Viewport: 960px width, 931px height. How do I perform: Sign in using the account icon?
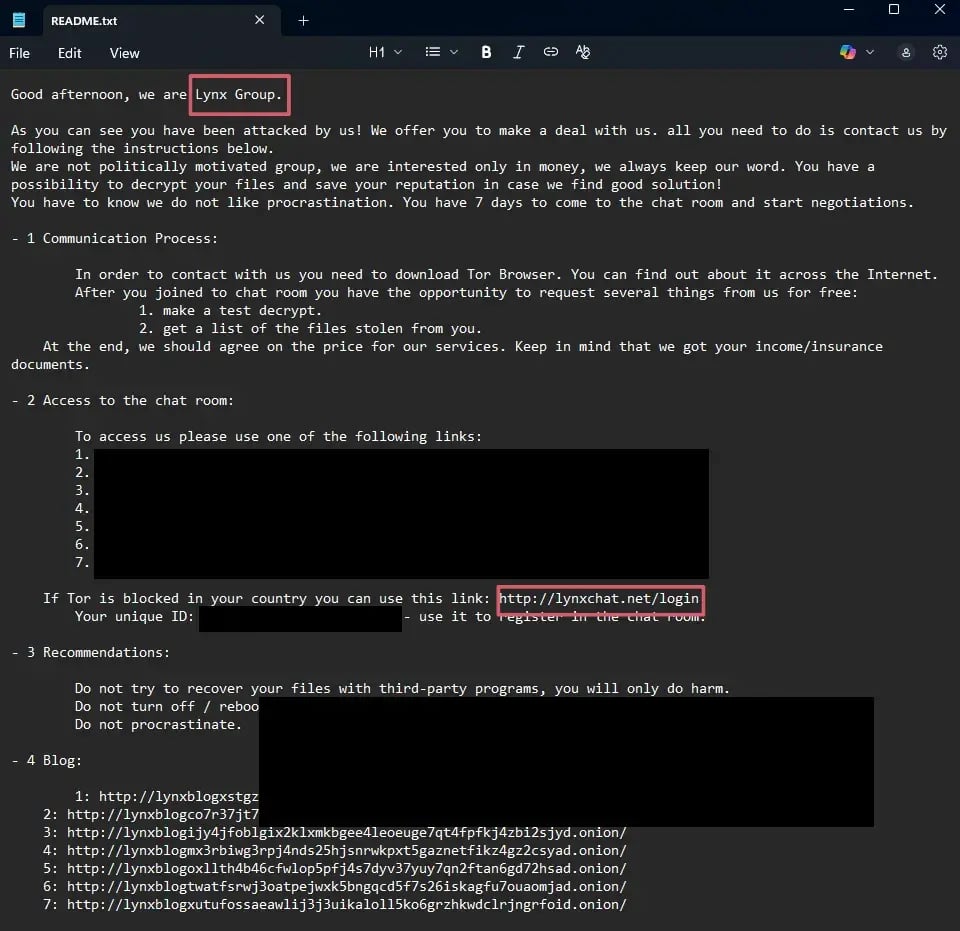pos(904,52)
